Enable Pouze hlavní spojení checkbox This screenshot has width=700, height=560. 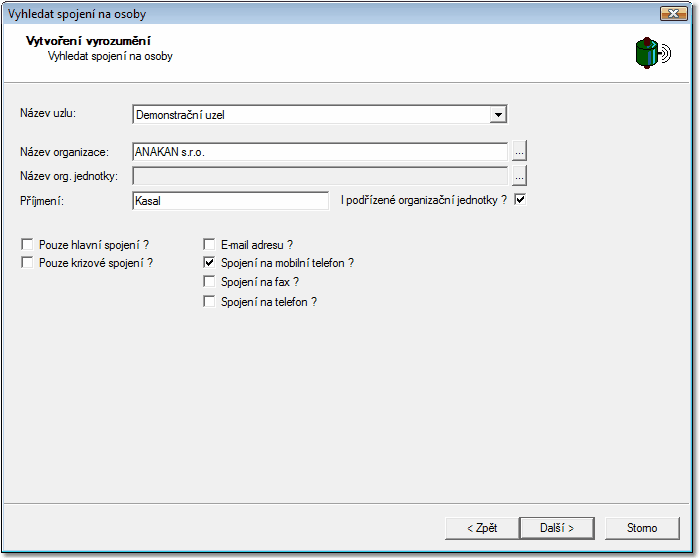pos(27,244)
